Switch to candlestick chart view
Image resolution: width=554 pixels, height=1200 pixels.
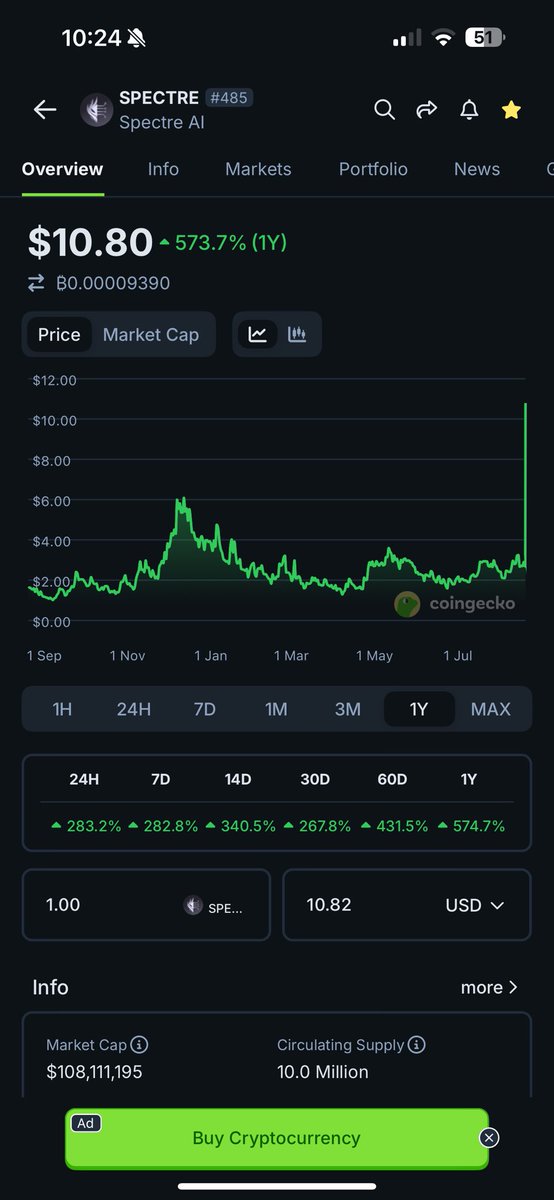coord(297,335)
